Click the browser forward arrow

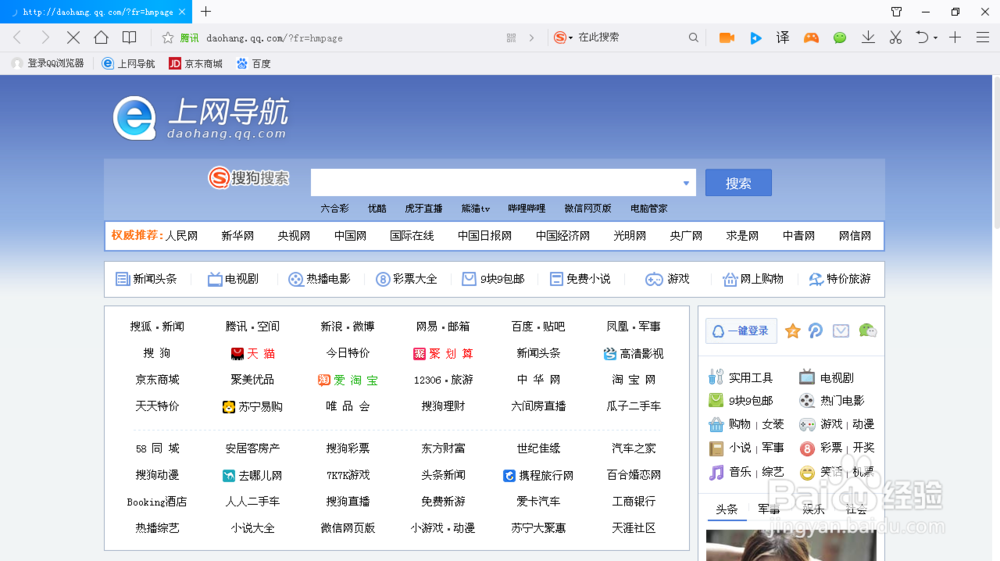coord(45,38)
